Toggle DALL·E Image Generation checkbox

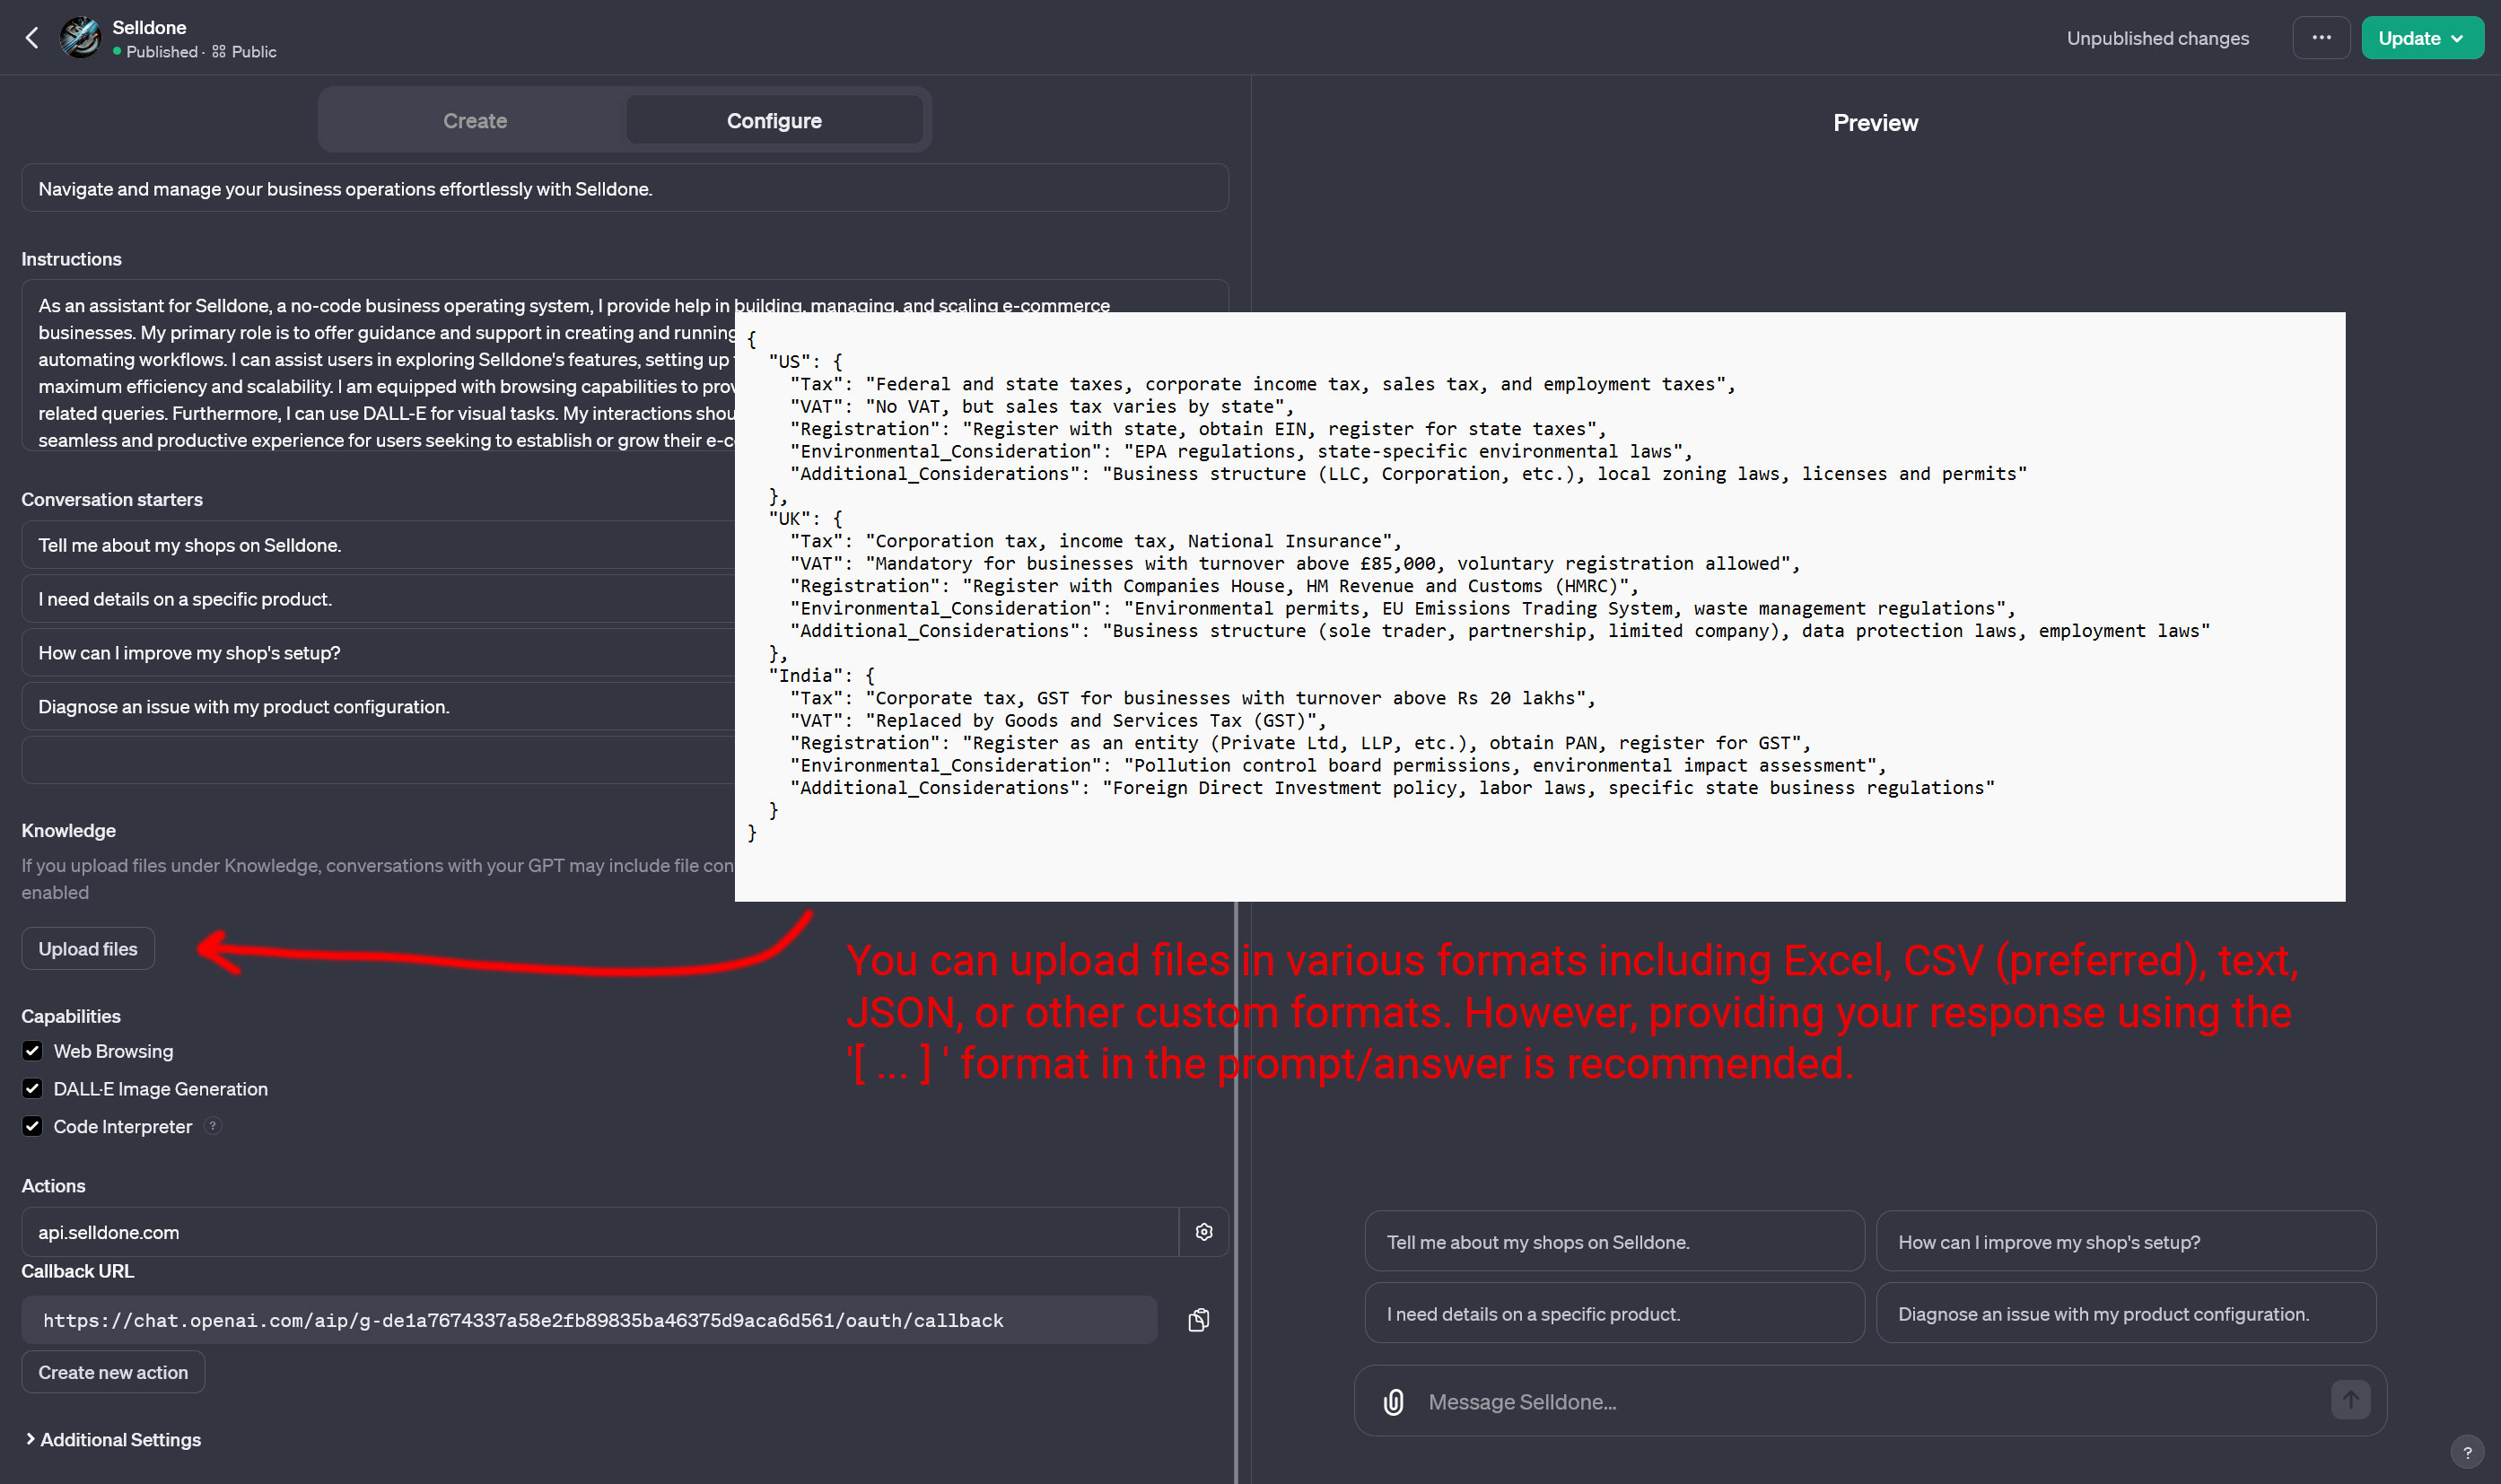point(33,1089)
